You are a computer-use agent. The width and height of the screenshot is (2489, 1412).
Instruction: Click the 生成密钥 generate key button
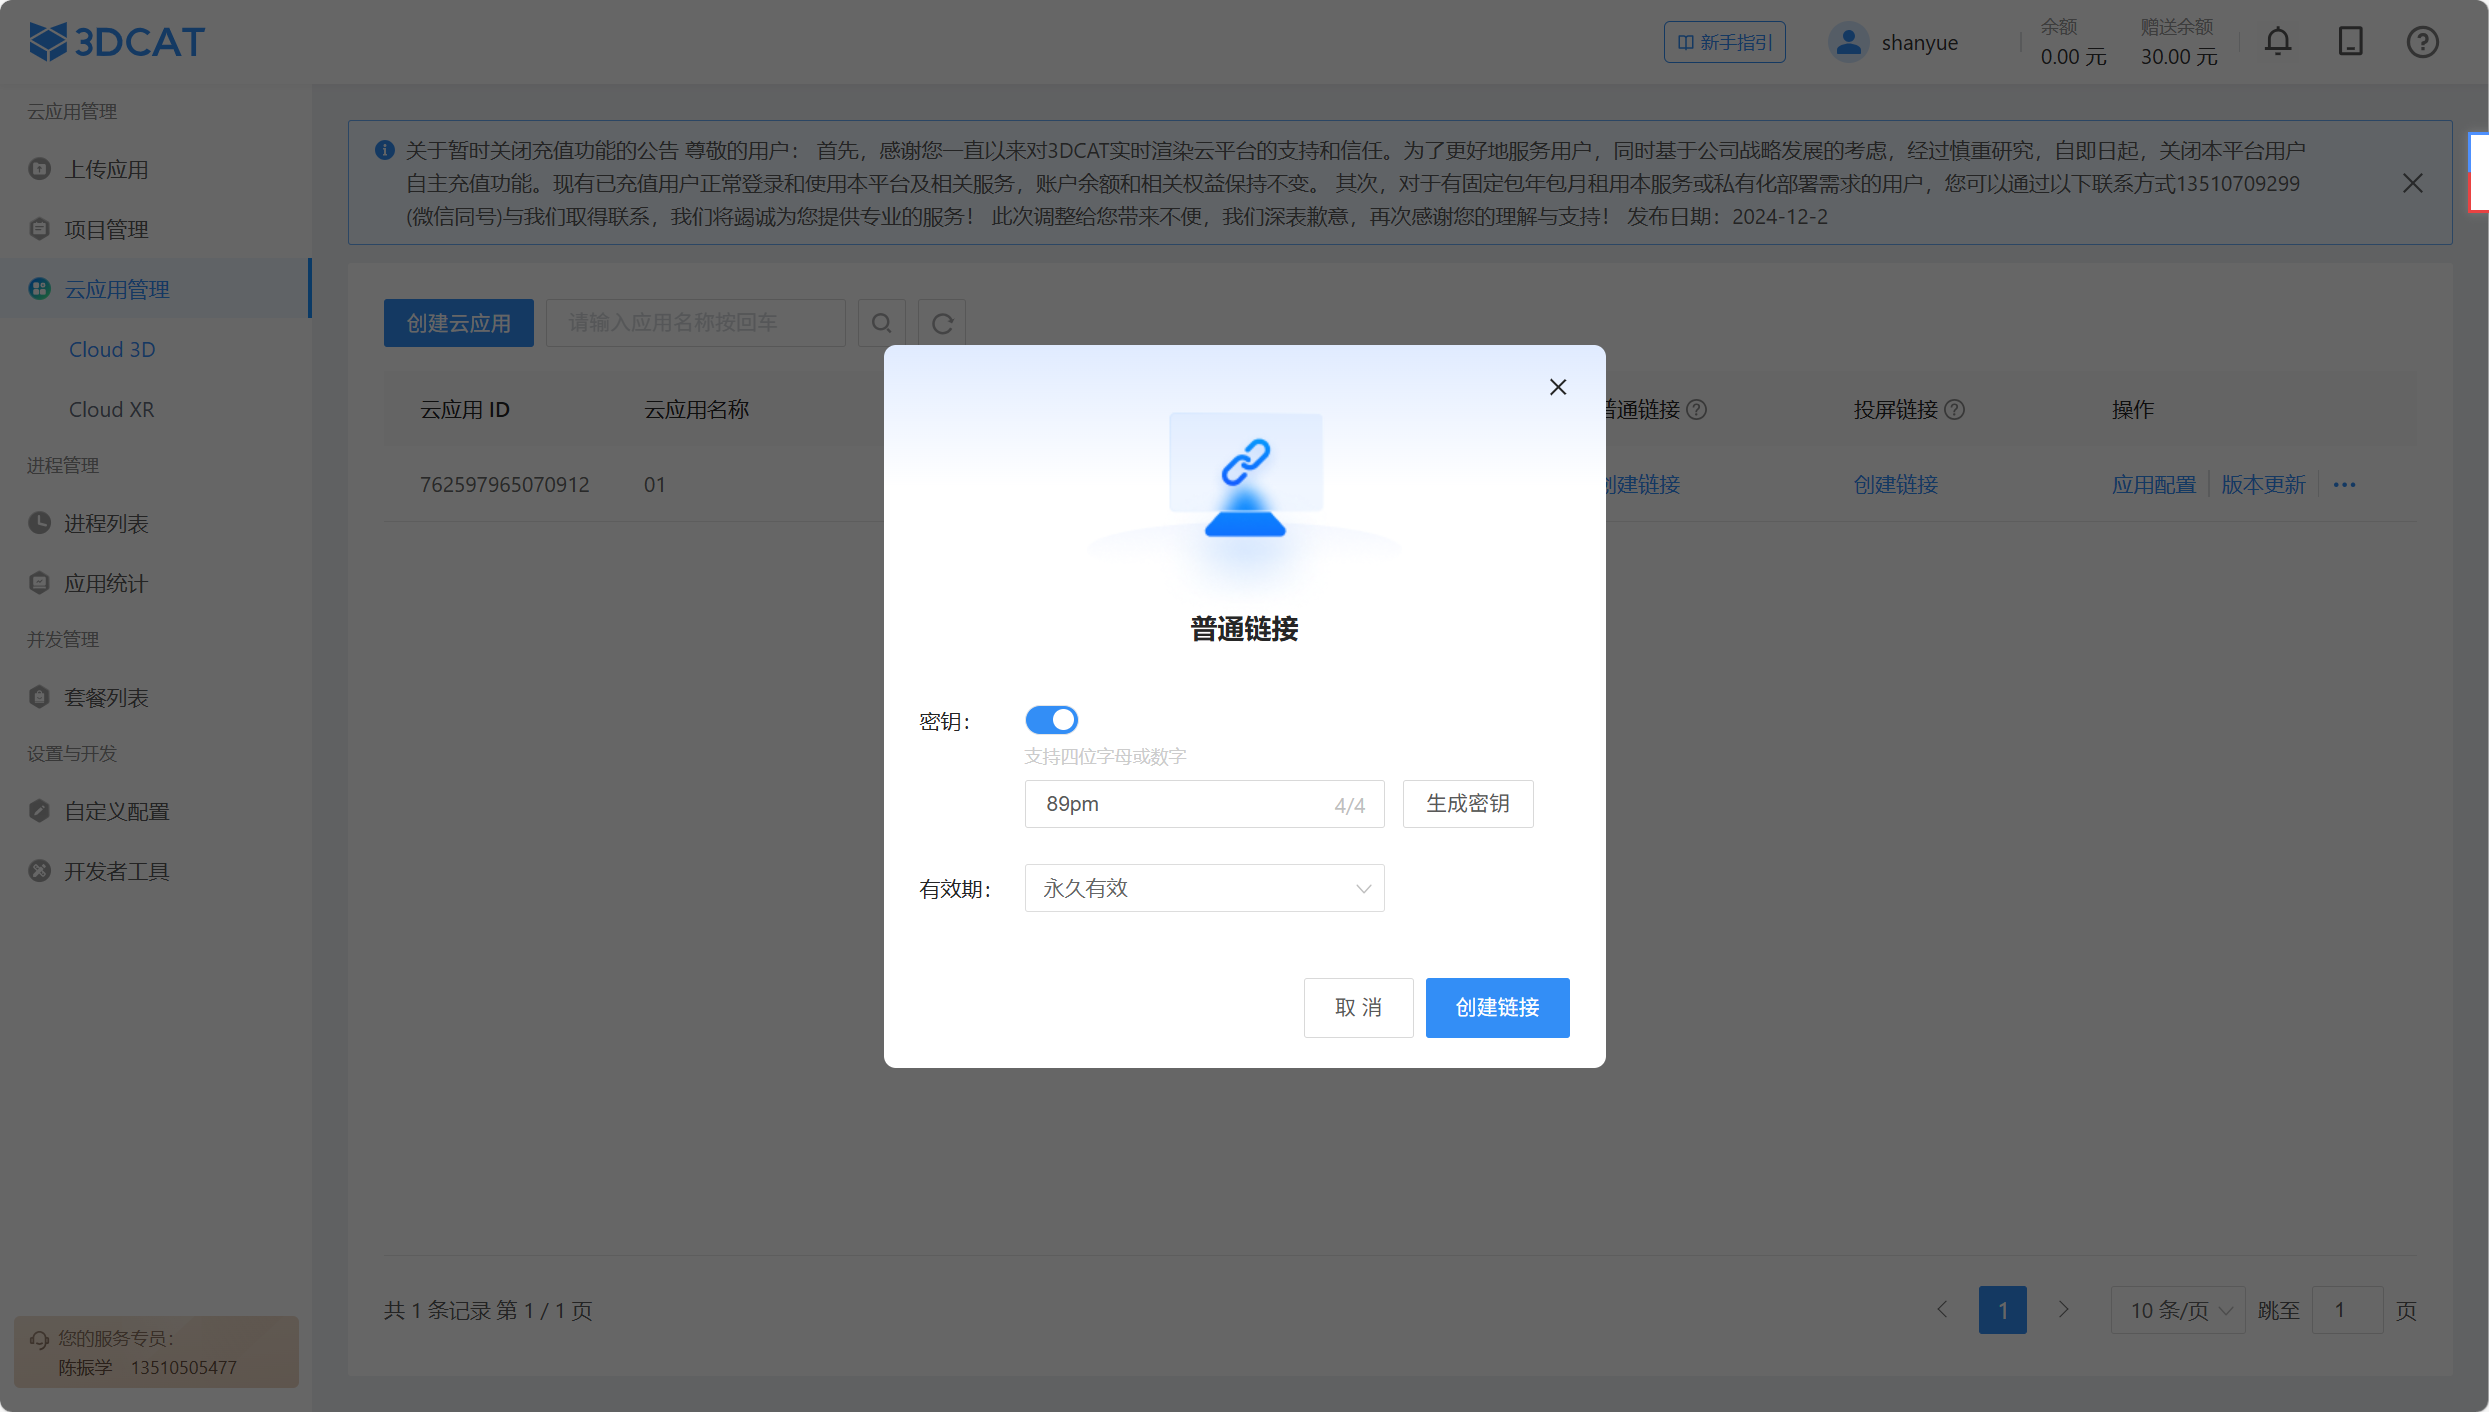tap(1467, 804)
